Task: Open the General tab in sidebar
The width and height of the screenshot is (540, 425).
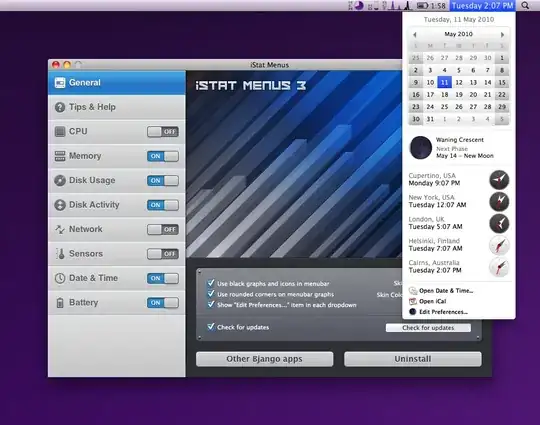Action: (117, 83)
